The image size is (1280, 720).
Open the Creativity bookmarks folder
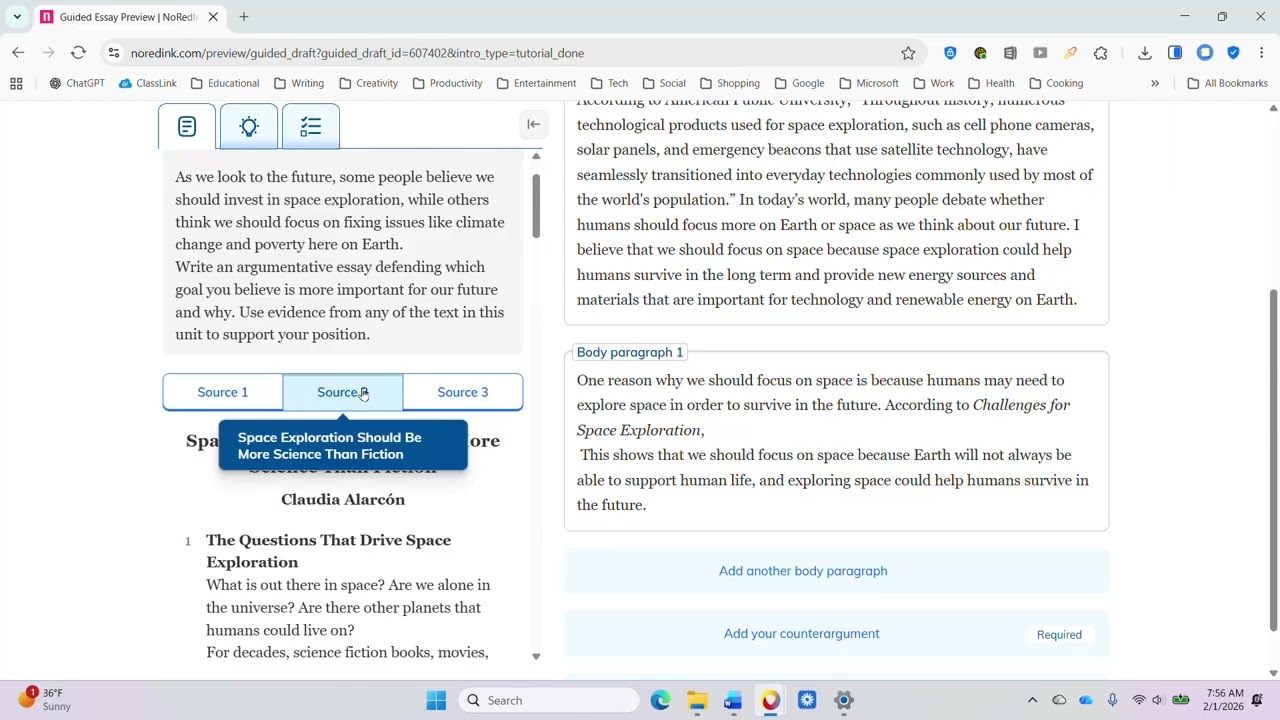pos(368,83)
